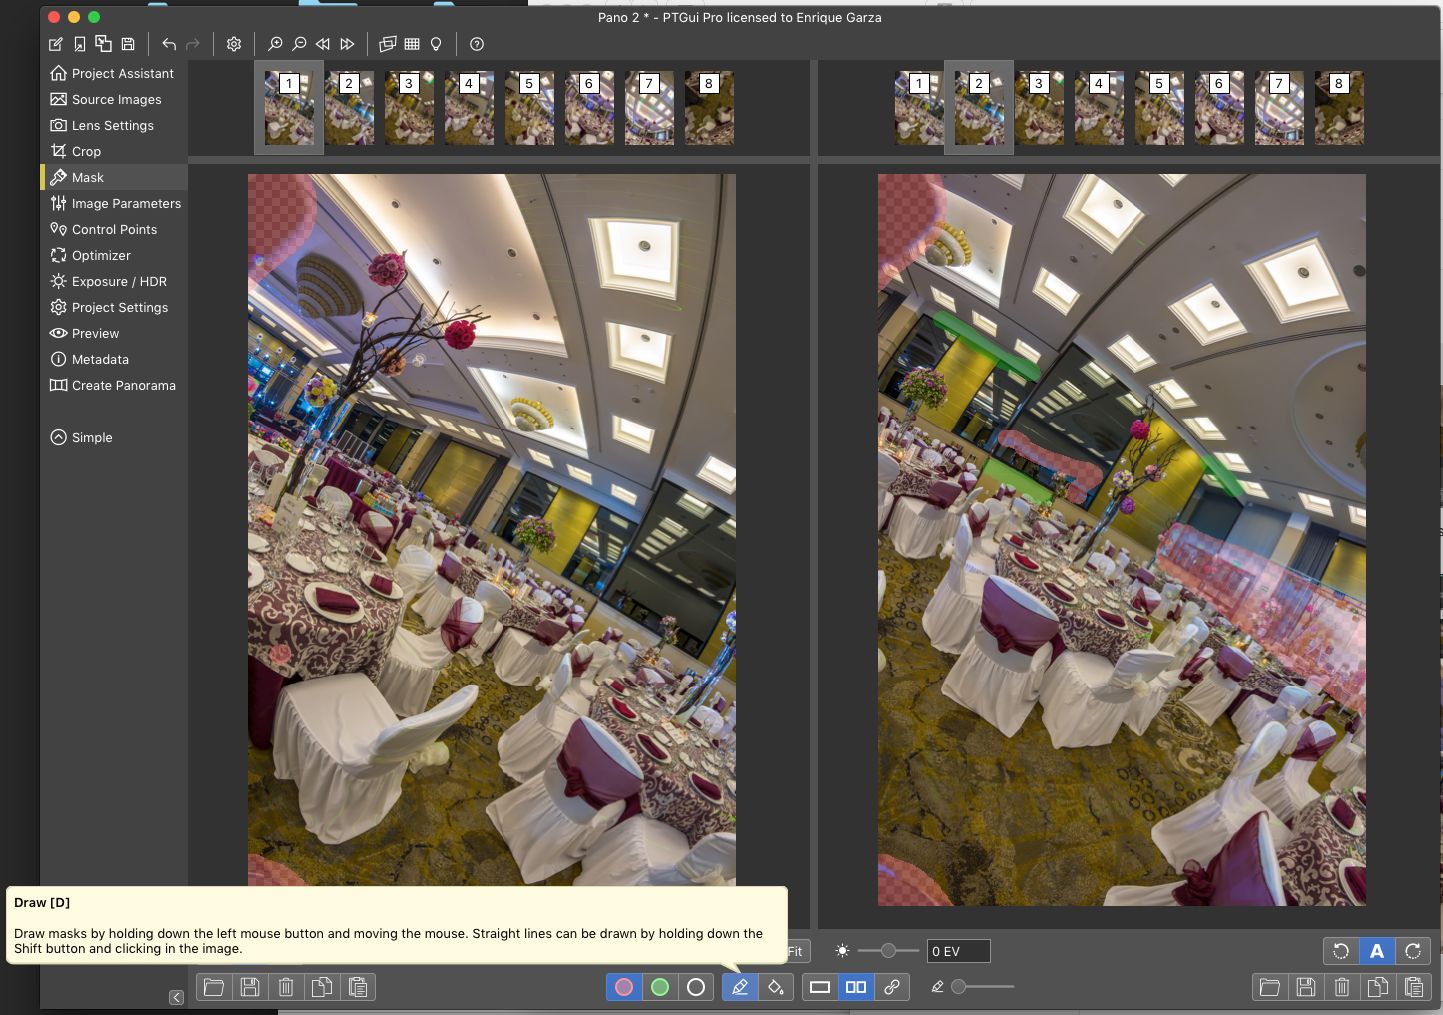Open the Project Assistant page
The image size is (1443, 1015).
click(122, 73)
